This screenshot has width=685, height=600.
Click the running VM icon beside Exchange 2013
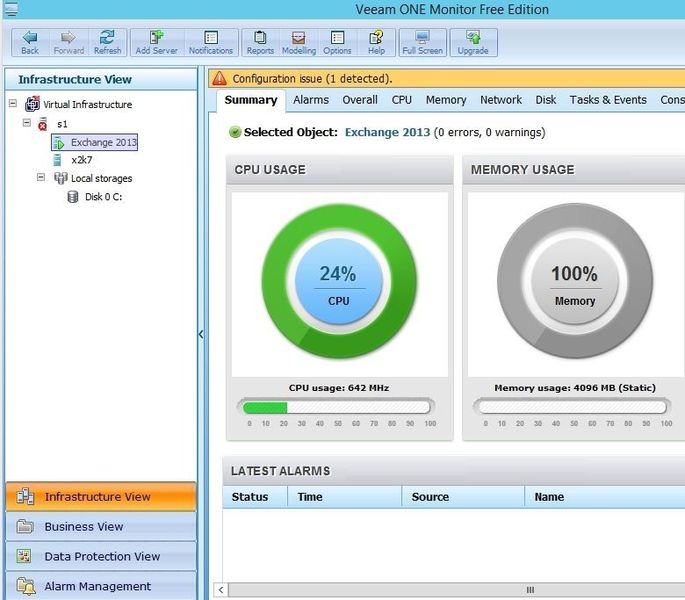tap(59, 142)
